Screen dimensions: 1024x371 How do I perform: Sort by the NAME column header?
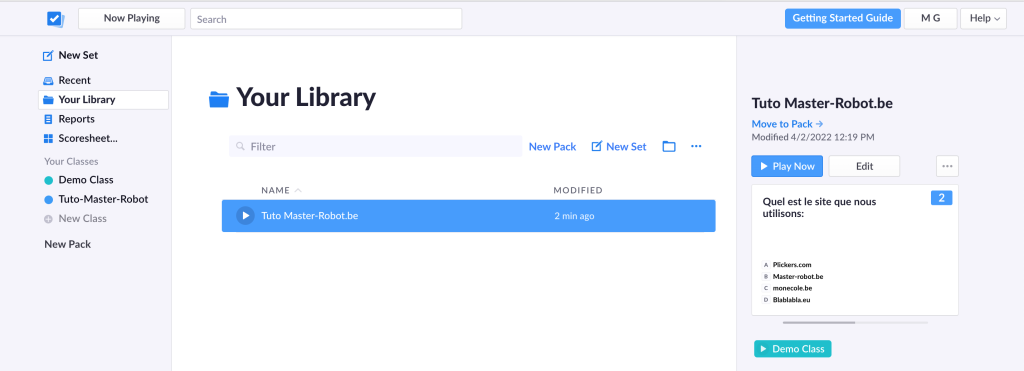click(x=275, y=190)
